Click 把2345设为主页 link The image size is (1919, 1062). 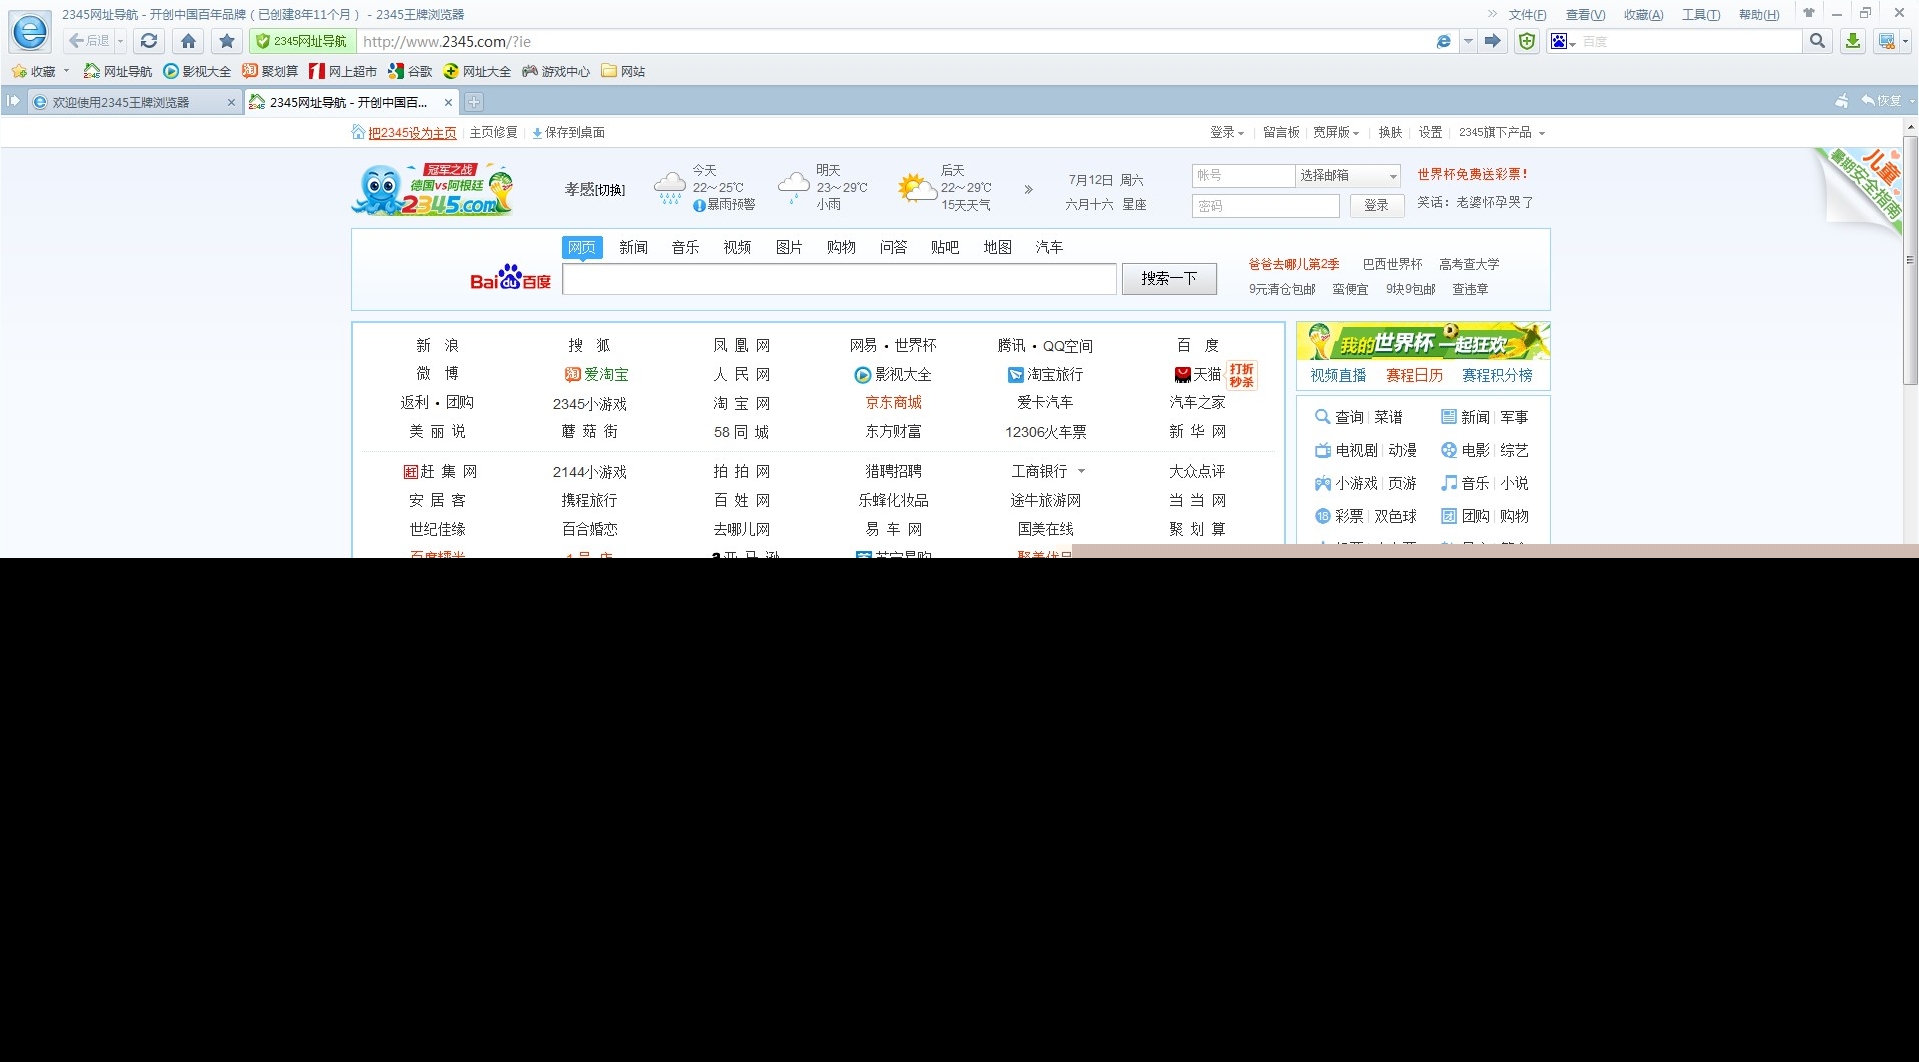412,133
